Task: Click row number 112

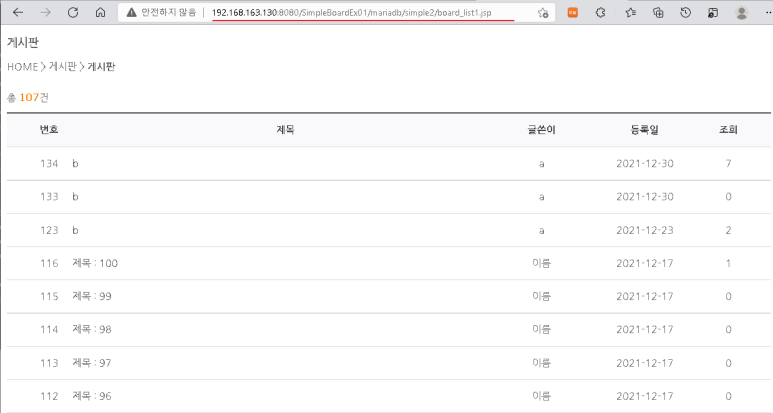Action: click(49, 396)
